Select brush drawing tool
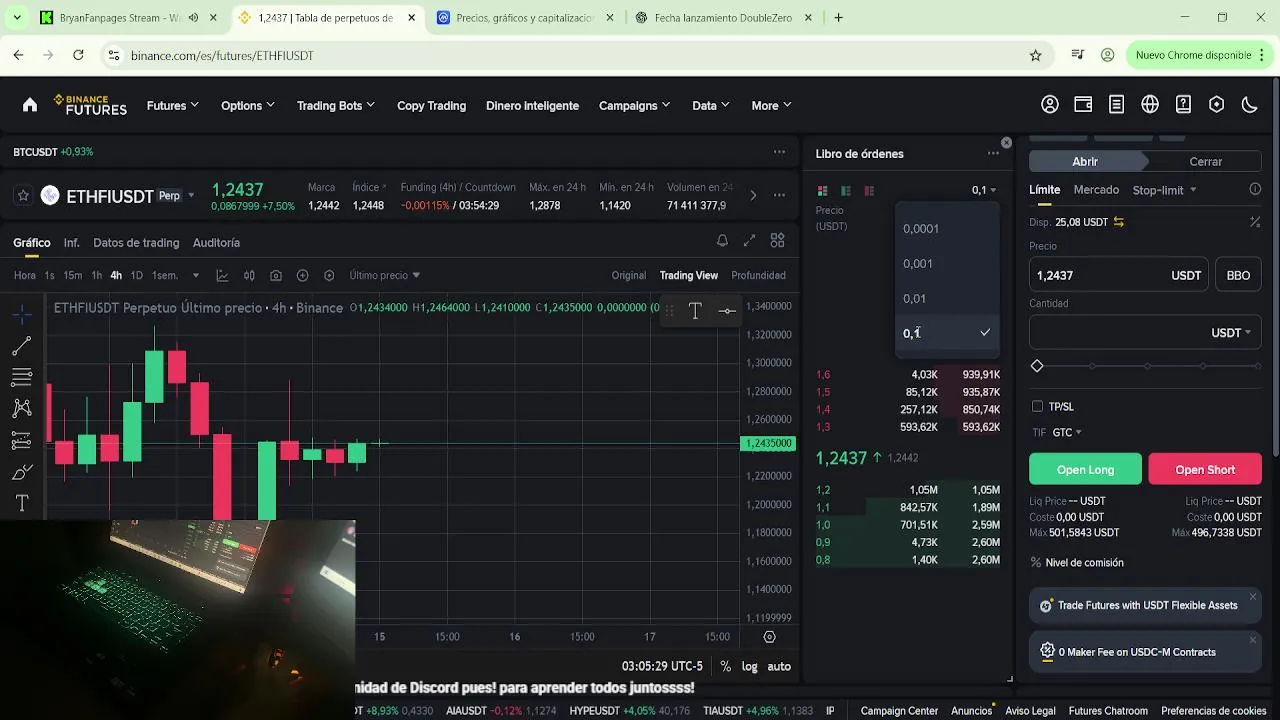The height and width of the screenshot is (720, 1280). [x=22, y=471]
